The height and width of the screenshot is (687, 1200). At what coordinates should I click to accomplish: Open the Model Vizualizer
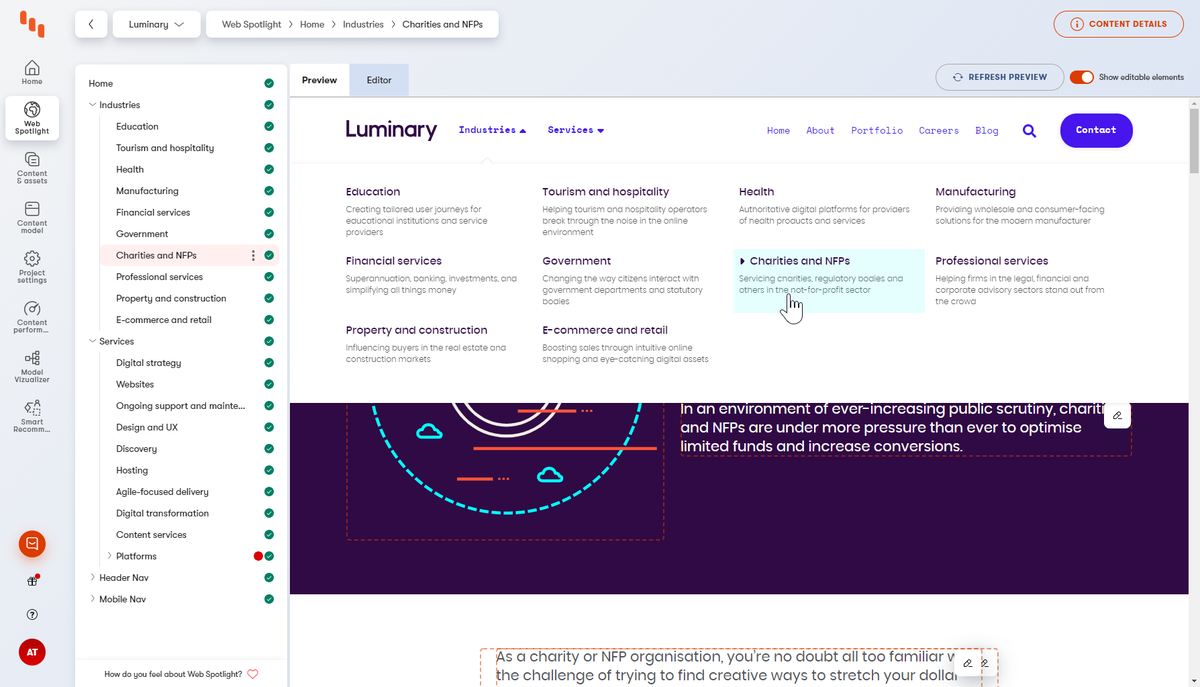click(x=32, y=365)
